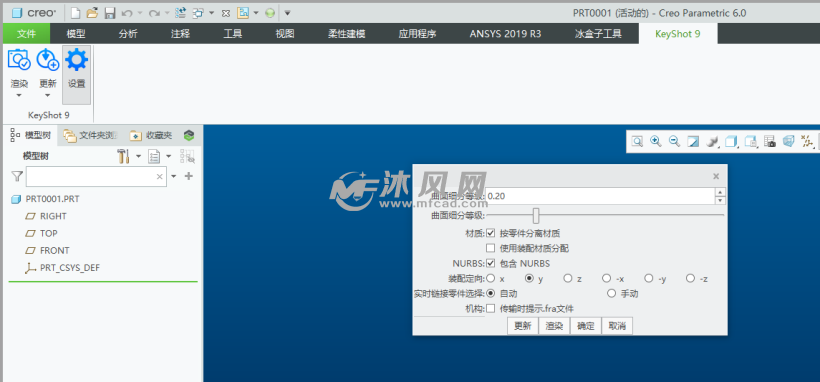Enable 使用装配材质分配 checkbox
The image size is (820, 382).
point(491,248)
